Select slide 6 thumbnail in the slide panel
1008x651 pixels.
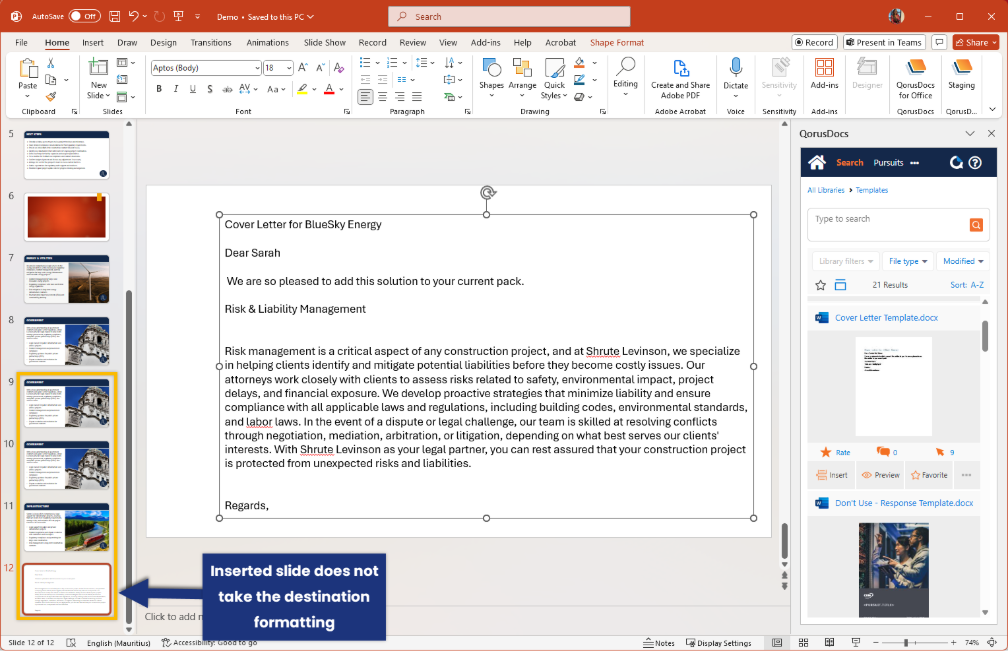point(66,216)
